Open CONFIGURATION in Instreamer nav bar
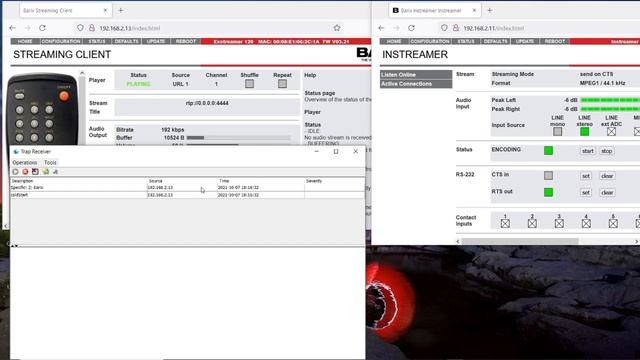Image resolution: width=640 pixels, height=360 pixels. coord(430,41)
